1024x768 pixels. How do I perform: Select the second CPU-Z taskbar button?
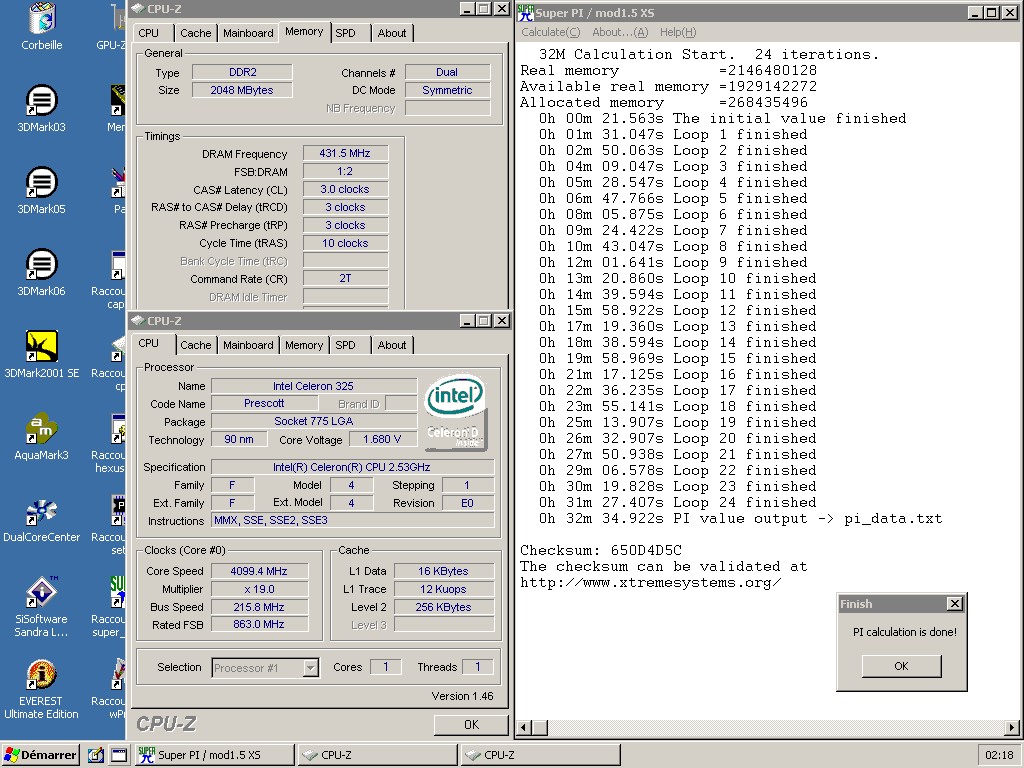[541, 755]
